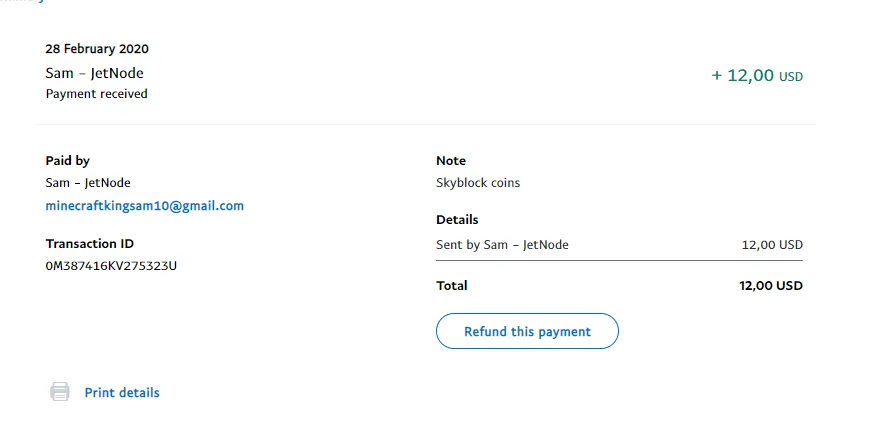Image resolution: width=870 pixels, height=432 pixels.
Task: Click the Details heading
Action: 457,219
